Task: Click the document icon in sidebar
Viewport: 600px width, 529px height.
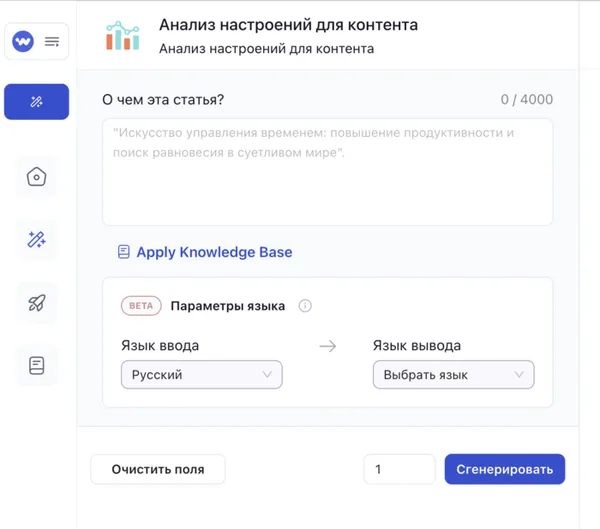Action: tap(36, 366)
